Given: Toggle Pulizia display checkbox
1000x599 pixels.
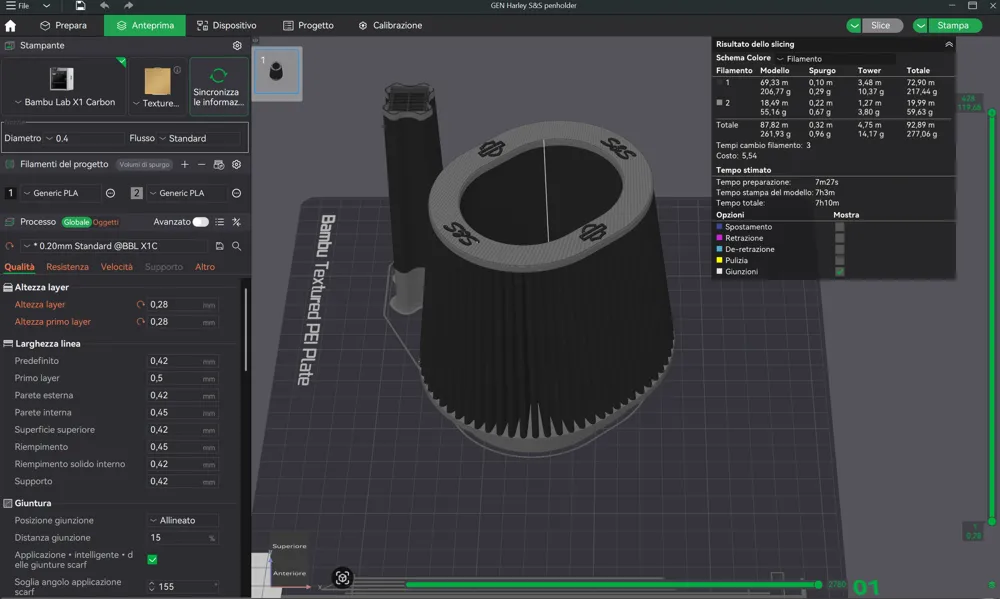Looking at the screenshot, I should tap(840, 260).
